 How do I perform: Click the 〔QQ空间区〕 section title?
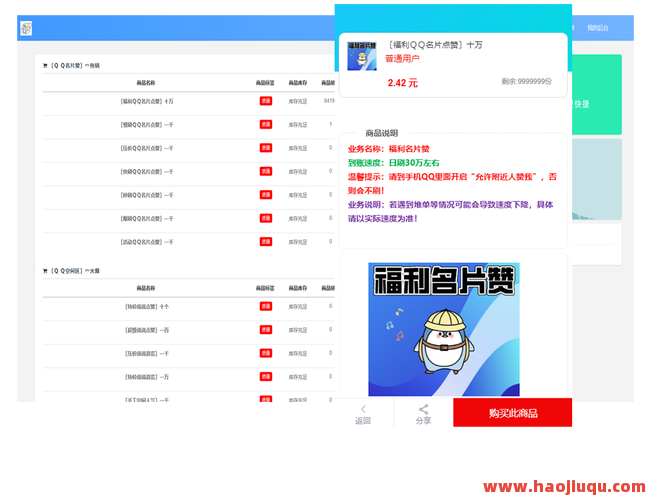point(75,271)
